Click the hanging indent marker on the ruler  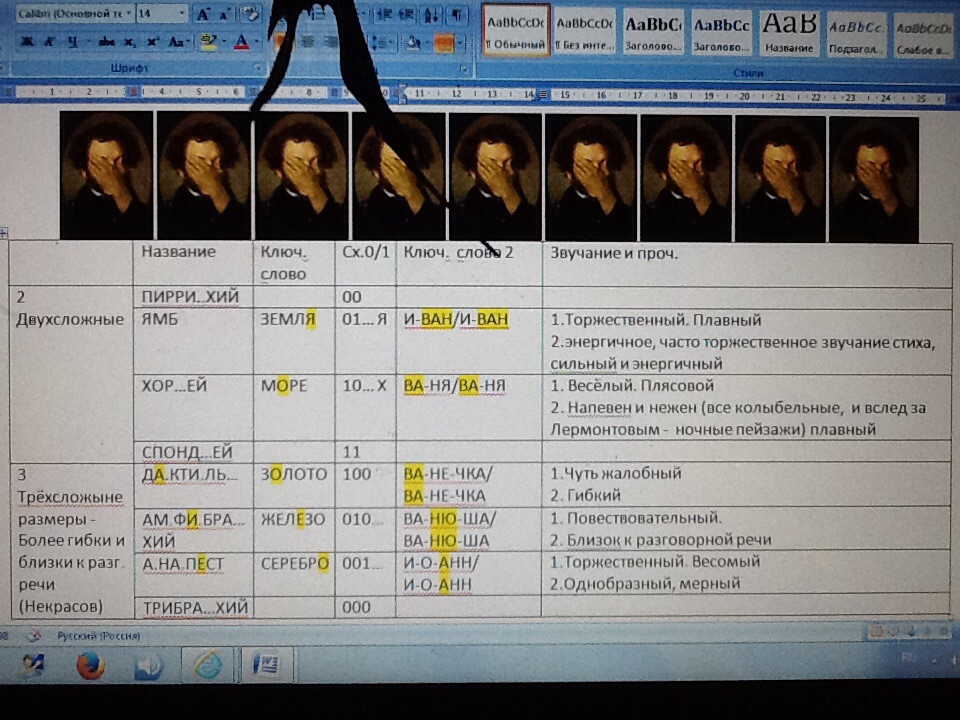point(402,97)
